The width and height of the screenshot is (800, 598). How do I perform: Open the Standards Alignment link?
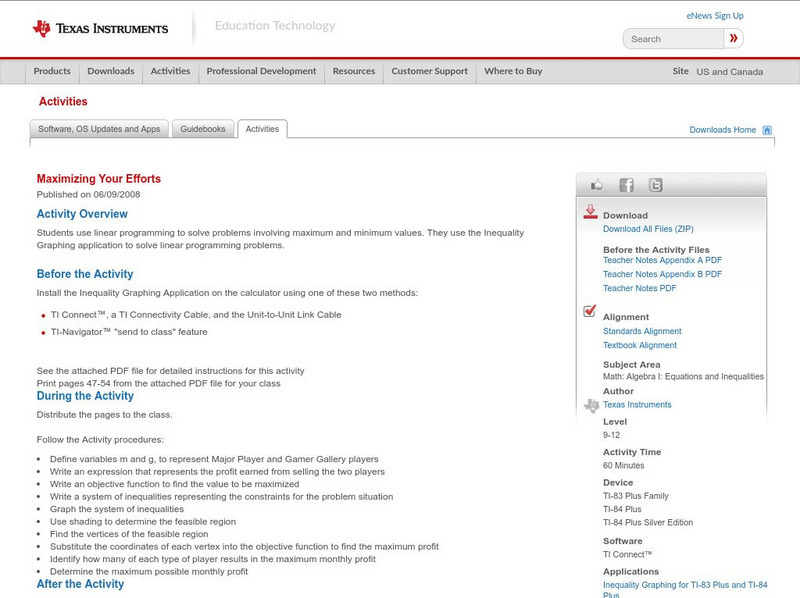click(642, 331)
